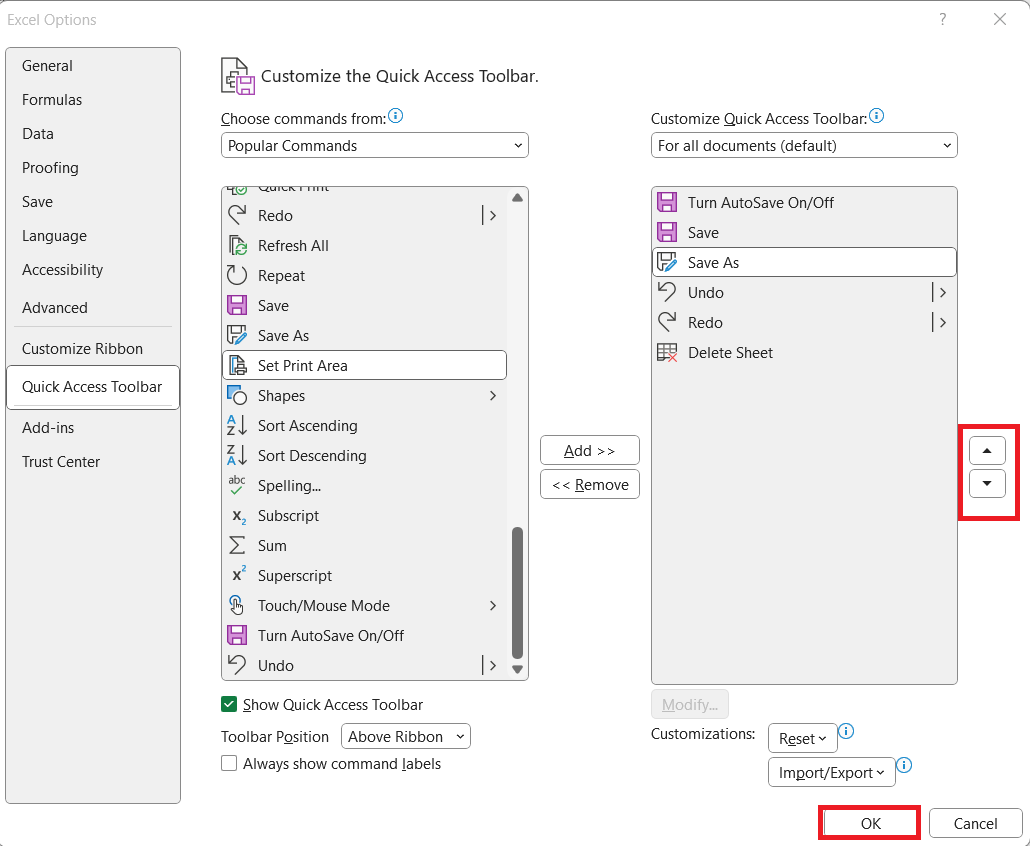1030x846 pixels.
Task: Click the info icon next to Reset
Action: [x=846, y=731]
